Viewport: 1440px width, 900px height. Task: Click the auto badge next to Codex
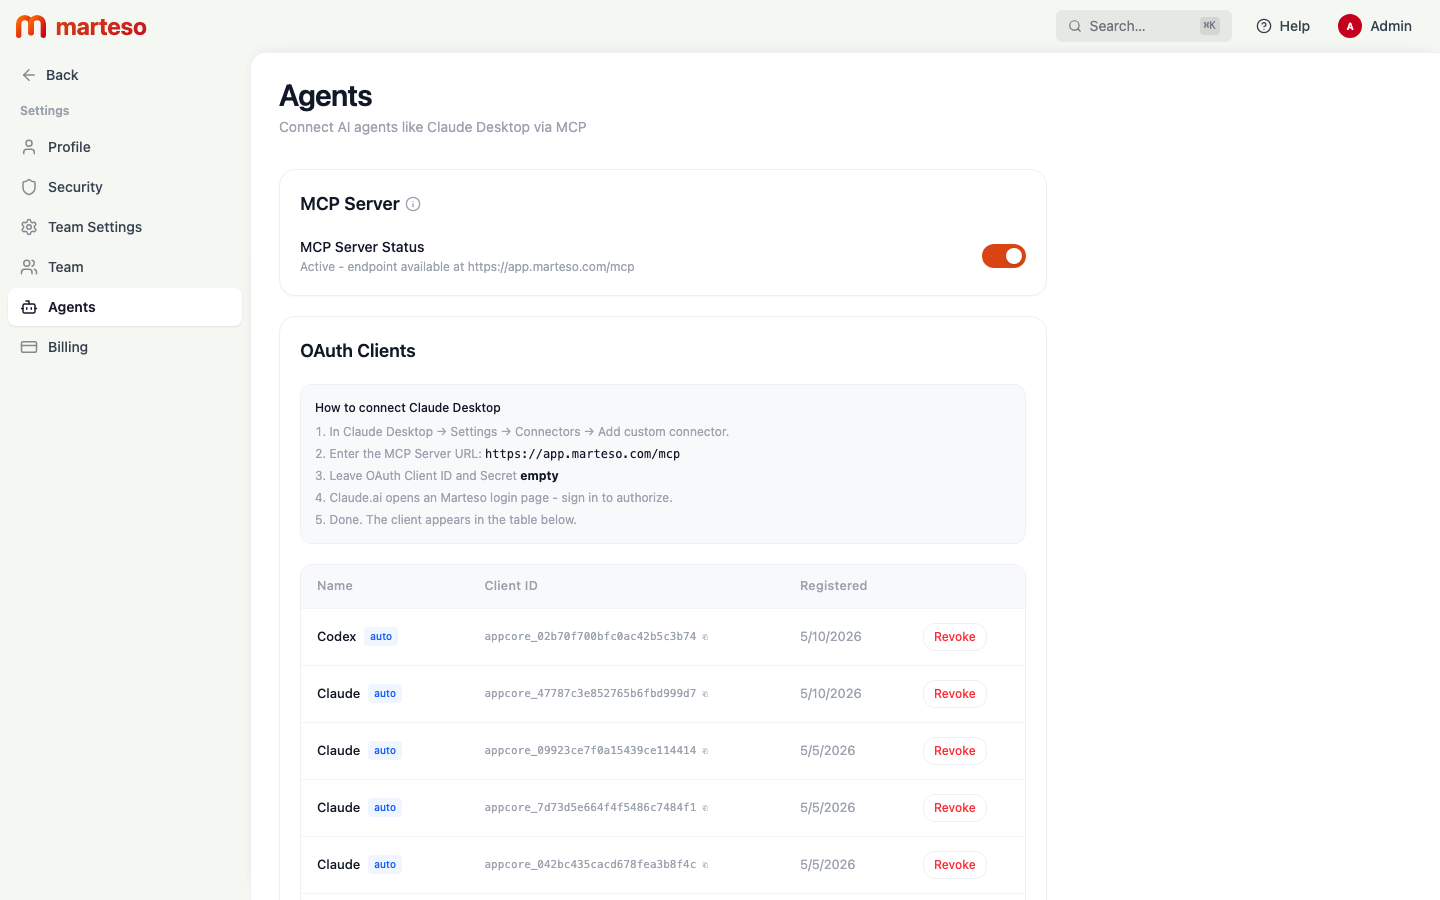[381, 637]
